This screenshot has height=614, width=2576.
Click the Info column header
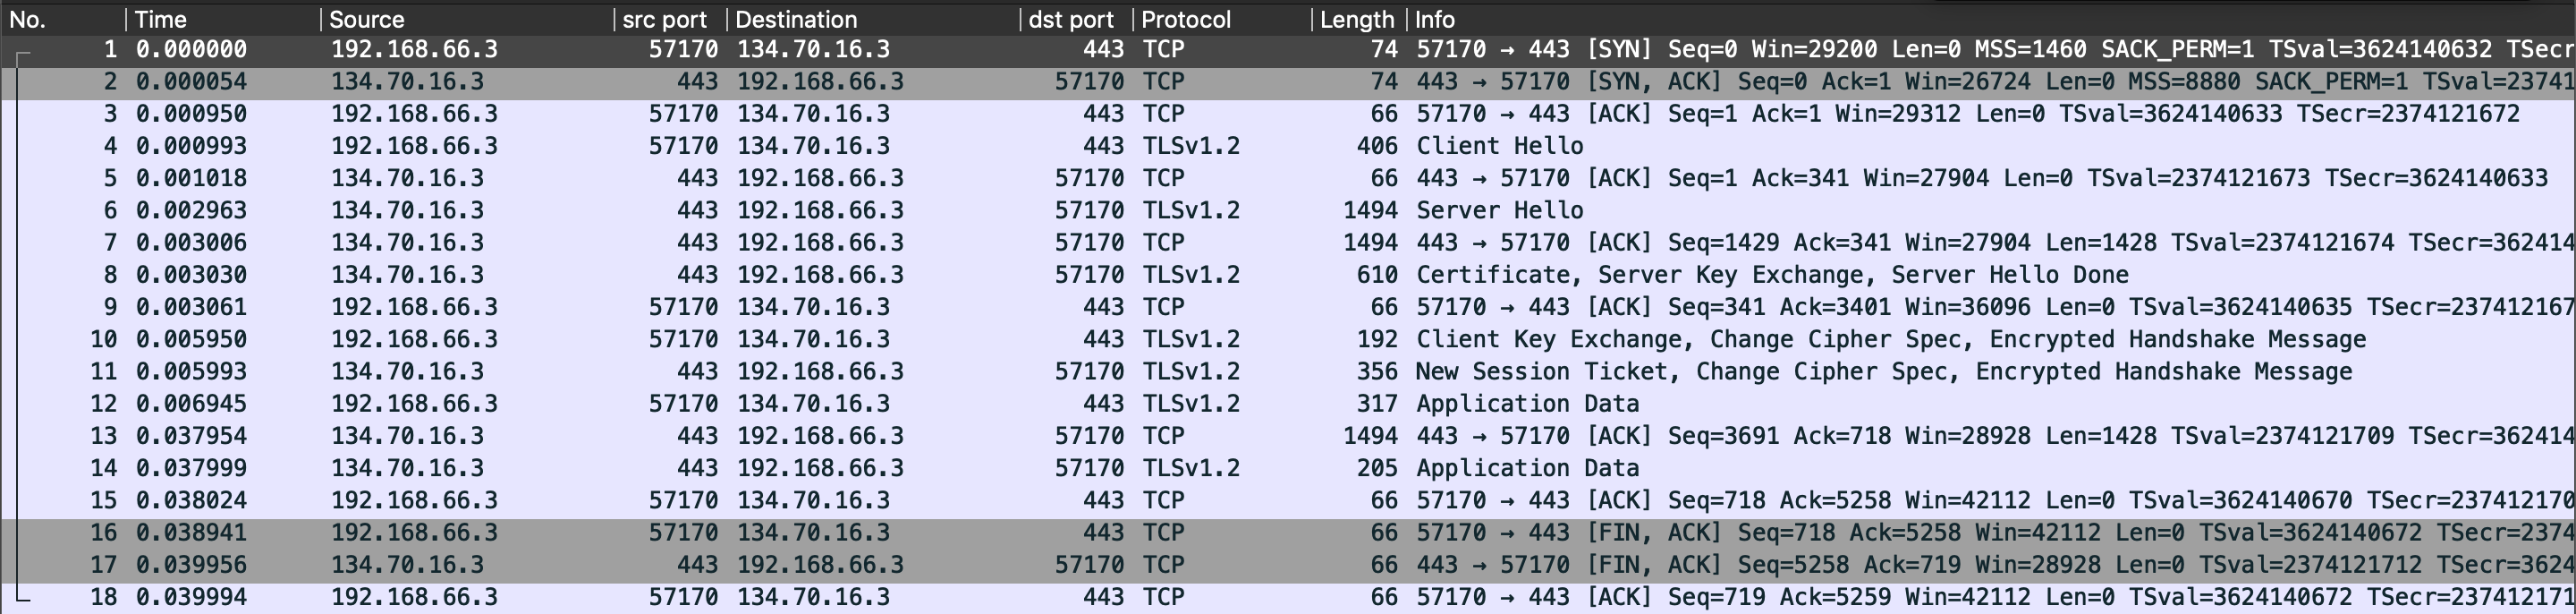tap(1434, 19)
